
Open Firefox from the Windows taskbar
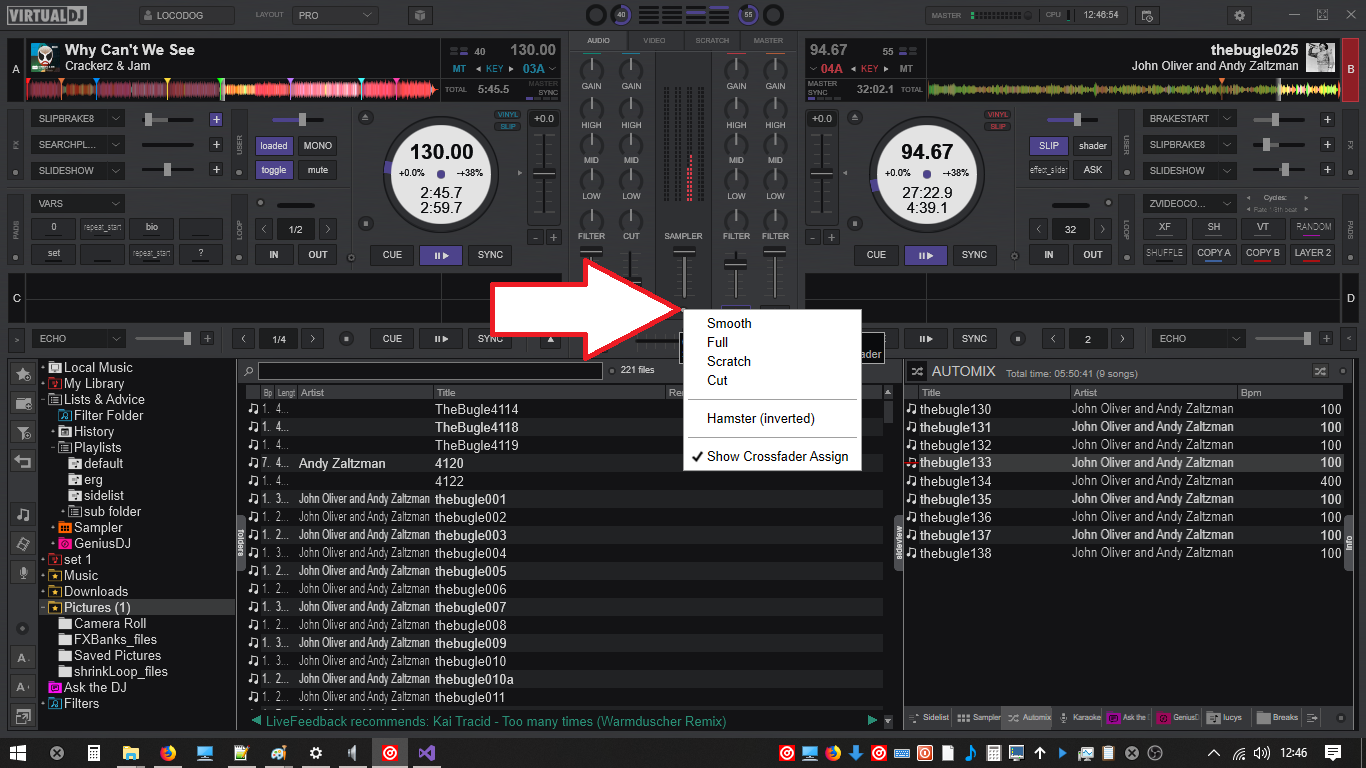[167, 753]
